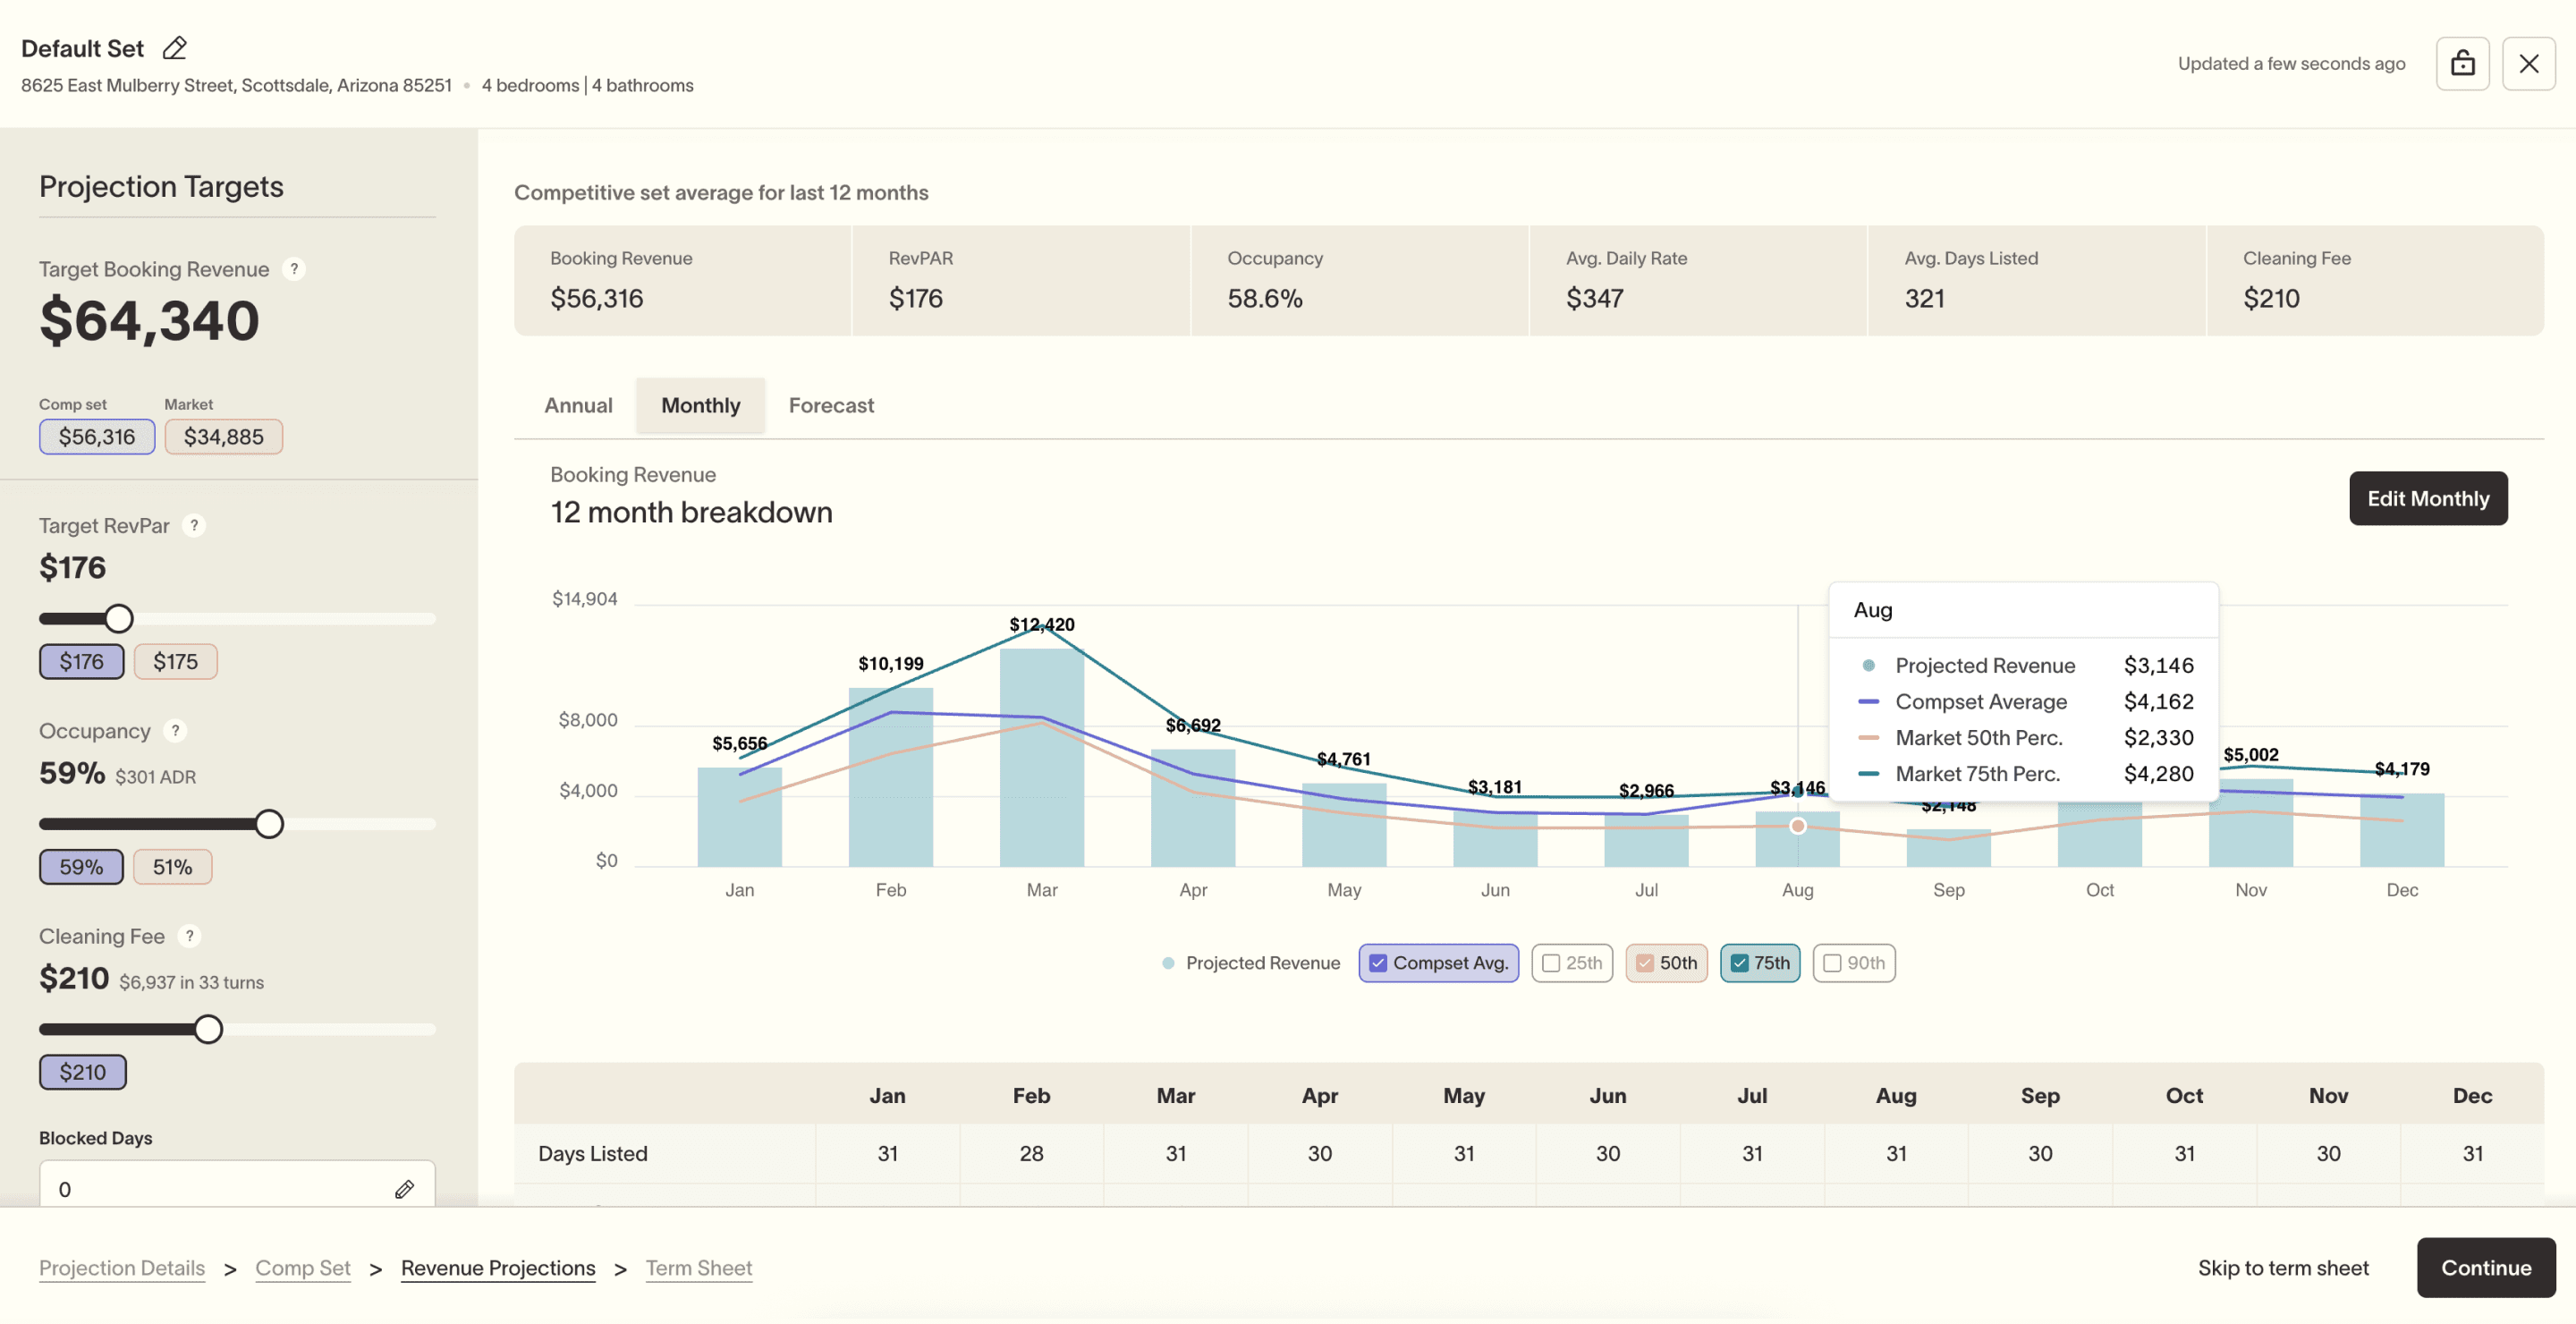This screenshot has height=1324, width=2576.
Task: Open the Occupancy help tooltip
Action: pyautogui.click(x=175, y=731)
